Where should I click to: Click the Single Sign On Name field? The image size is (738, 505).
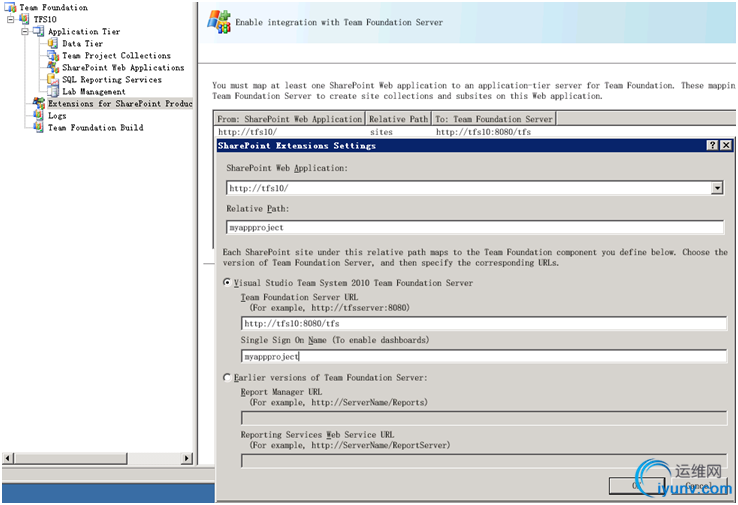484,356
